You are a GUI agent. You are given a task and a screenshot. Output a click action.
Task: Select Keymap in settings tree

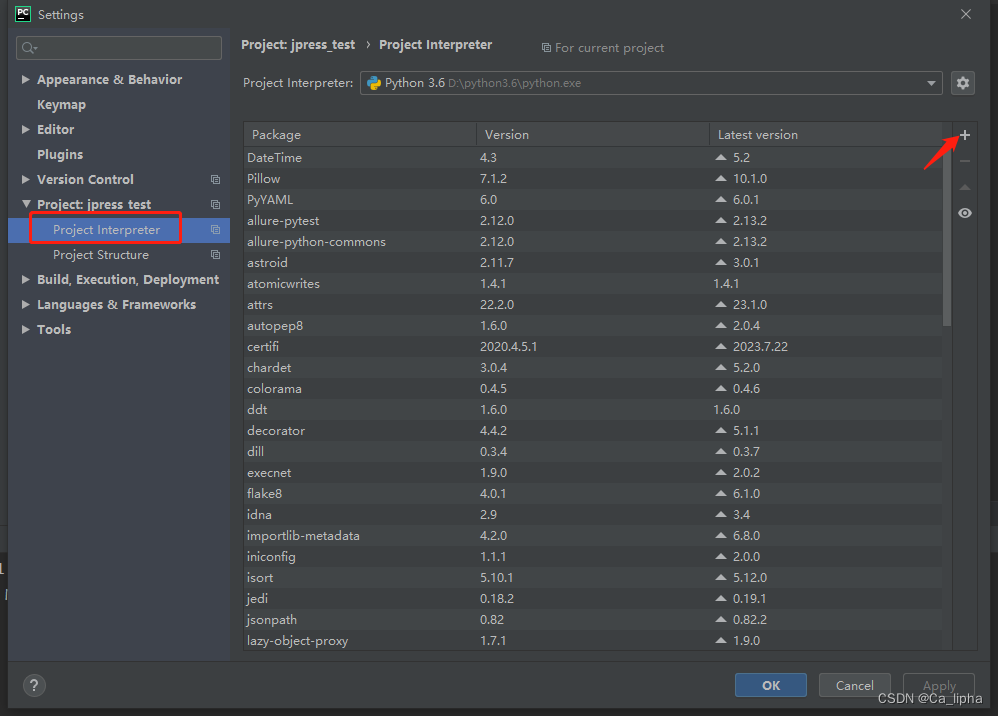pos(61,104)
